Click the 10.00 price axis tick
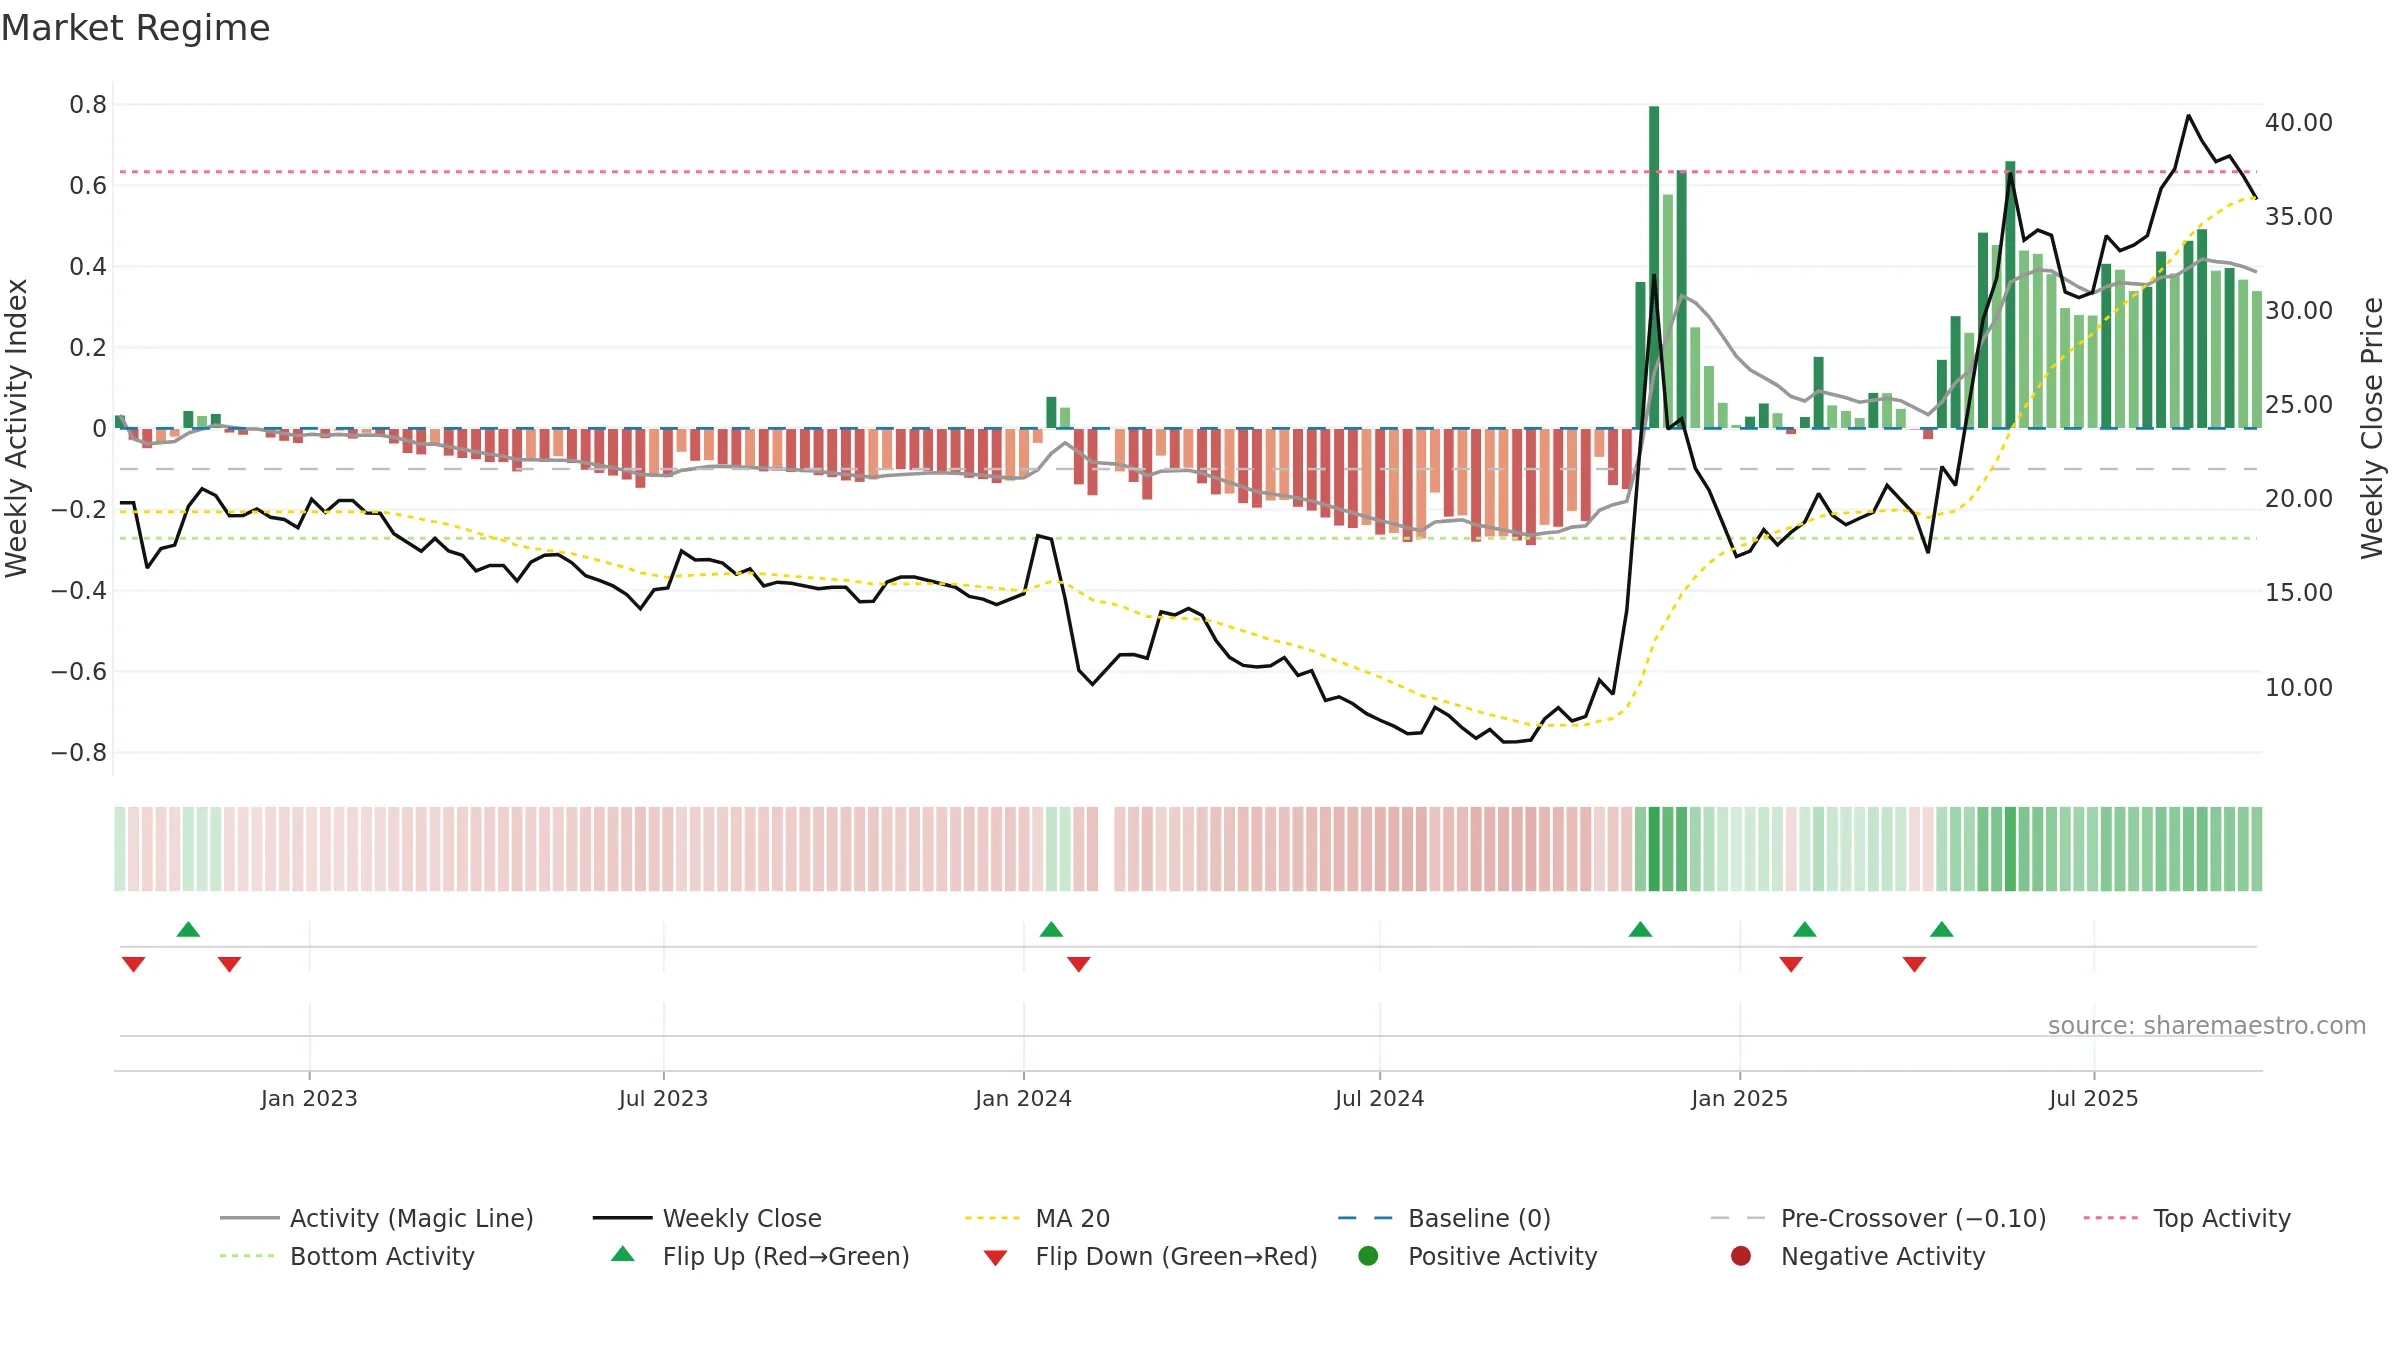The height and width of the screenshot is (1350, 2400). point(2298,687)
